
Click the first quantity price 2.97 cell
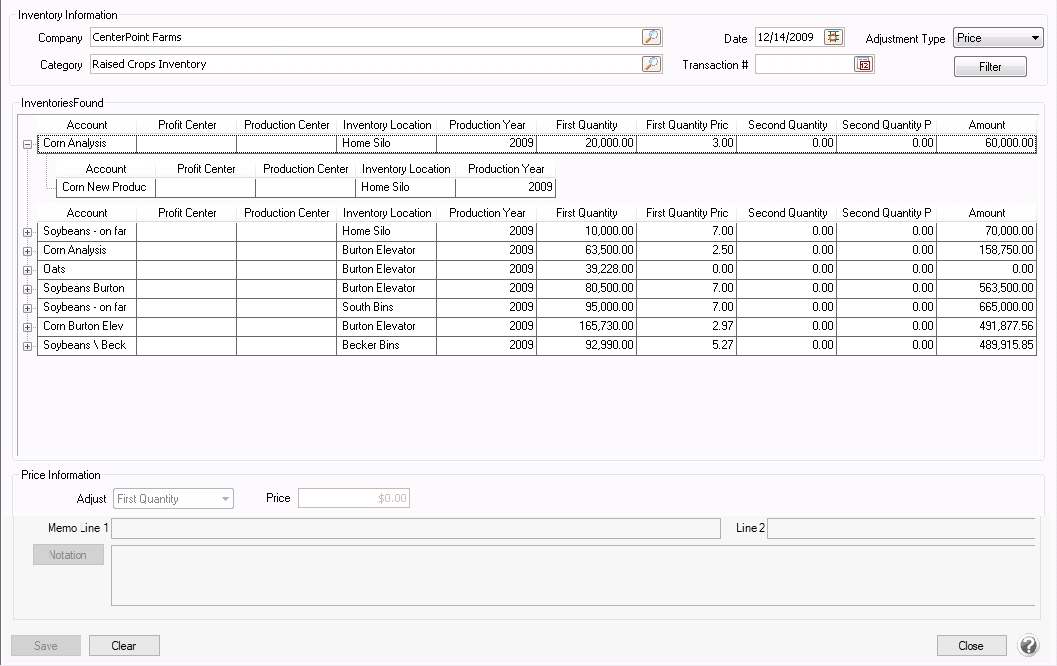[x=686, y=326]
